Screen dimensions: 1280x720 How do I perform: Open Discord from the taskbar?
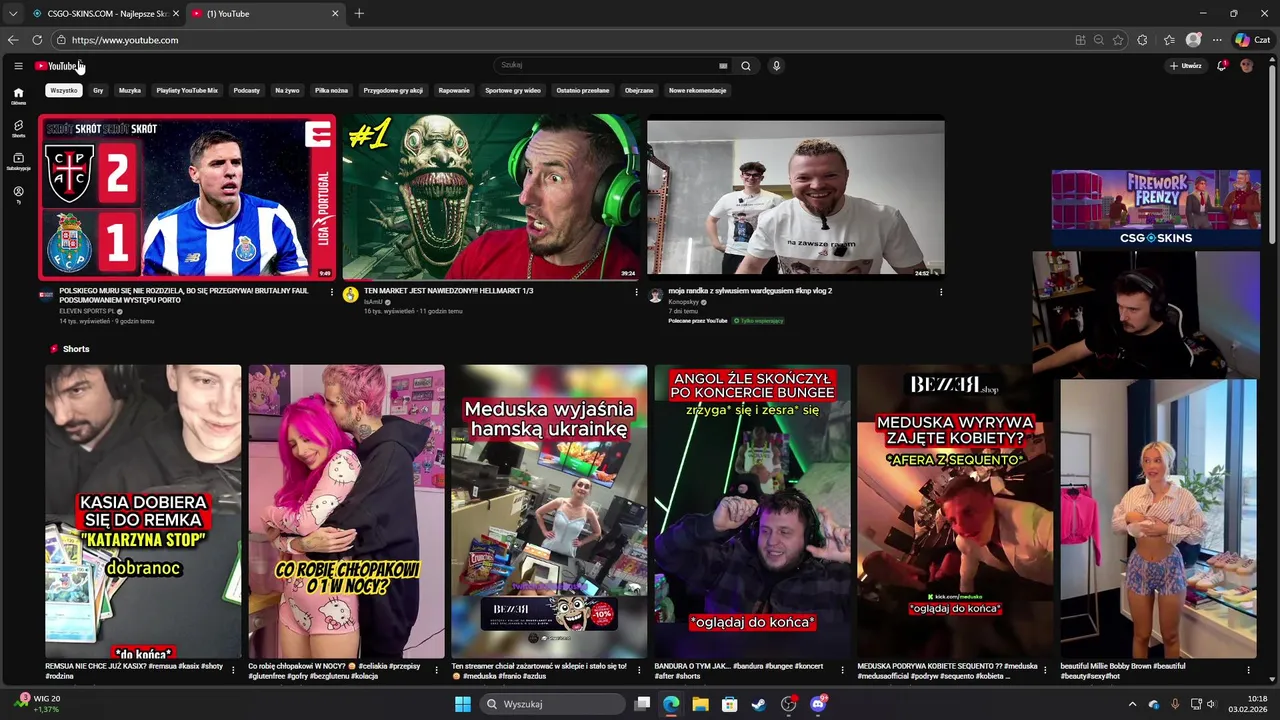click(818, 704)
